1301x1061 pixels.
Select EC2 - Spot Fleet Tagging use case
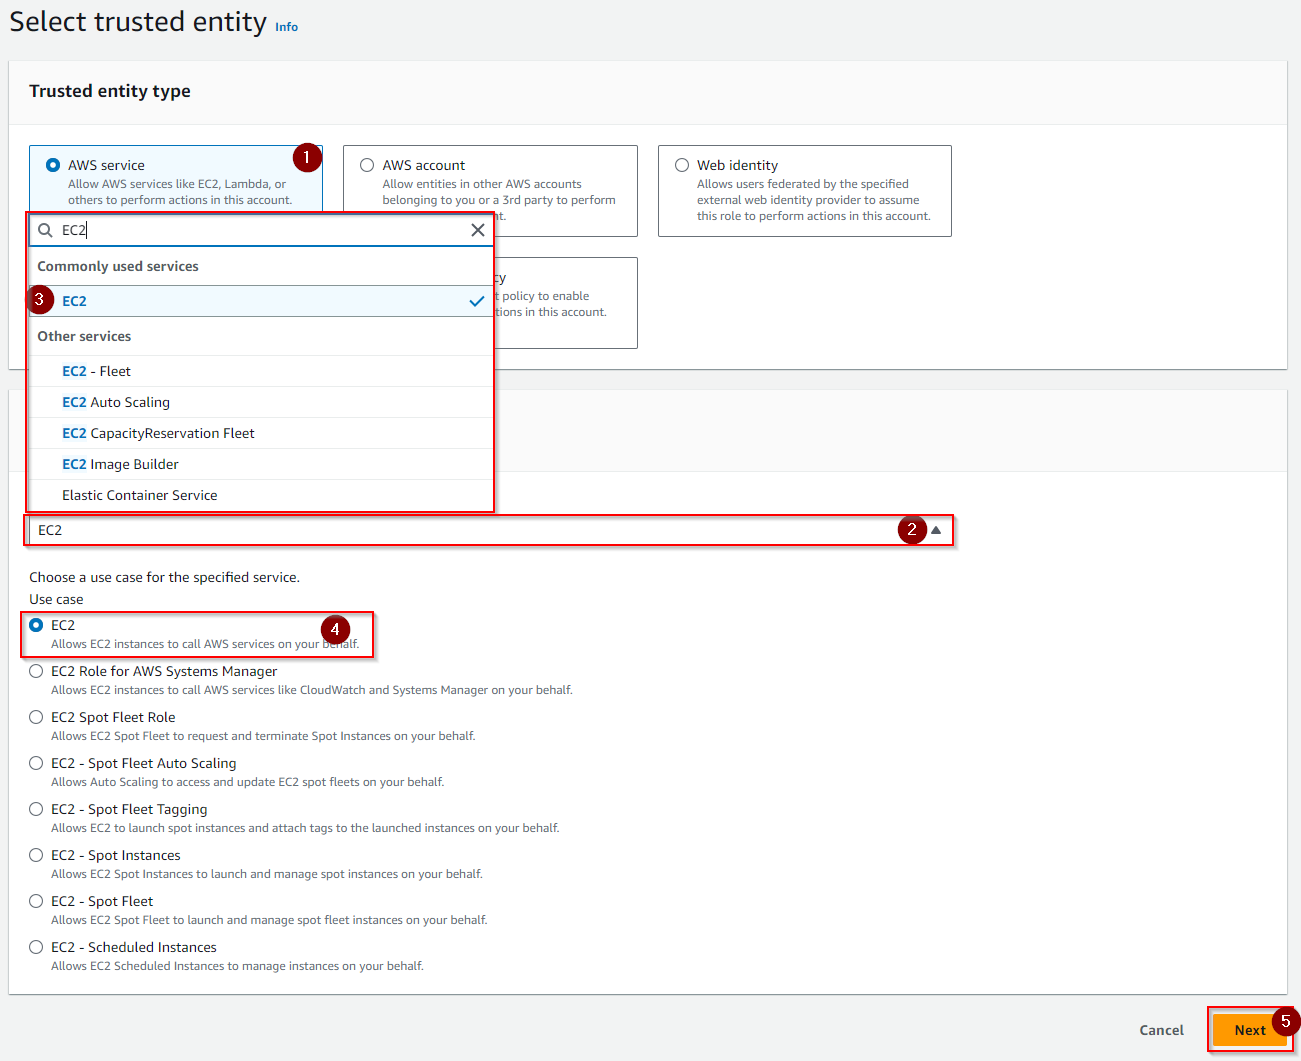pos(36,809)
